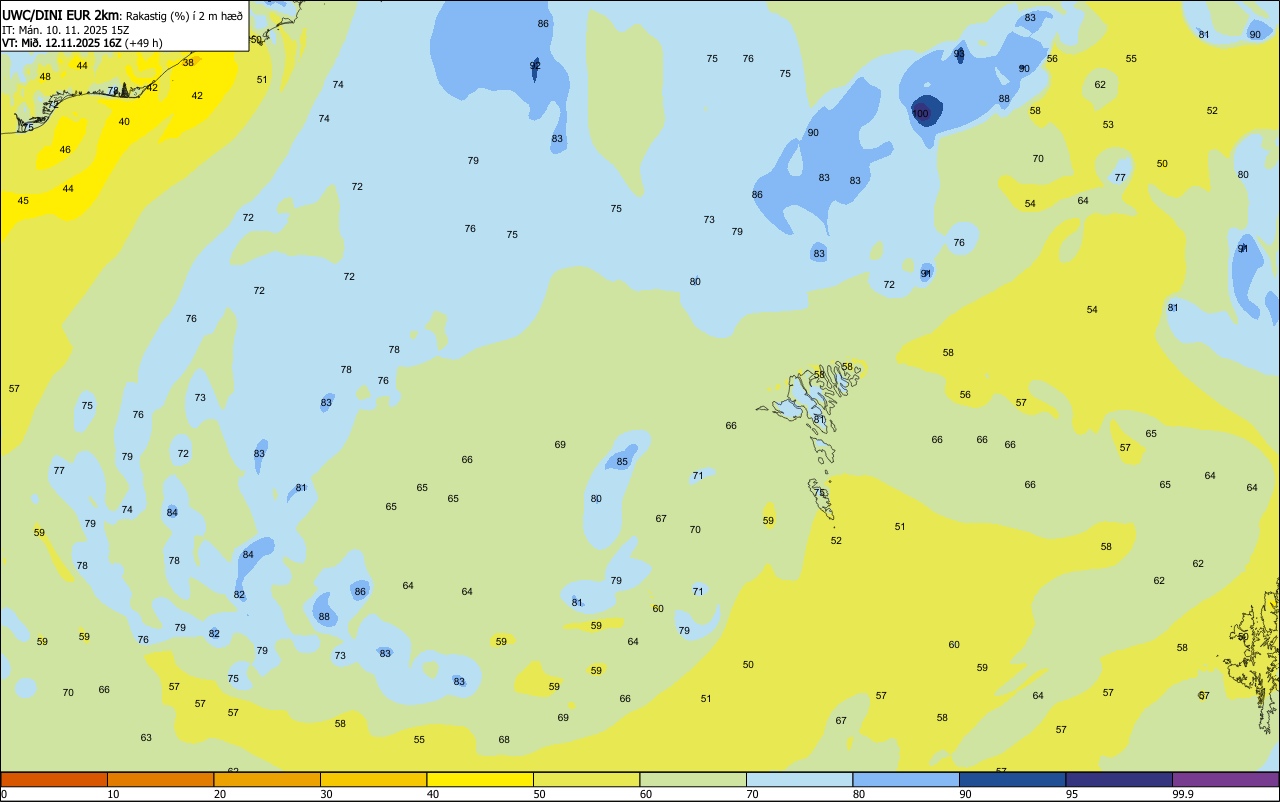This screenshot has height=802, width=1280.
Task: Click the "(+49 h)" forecast offset text
Action: 144,43
